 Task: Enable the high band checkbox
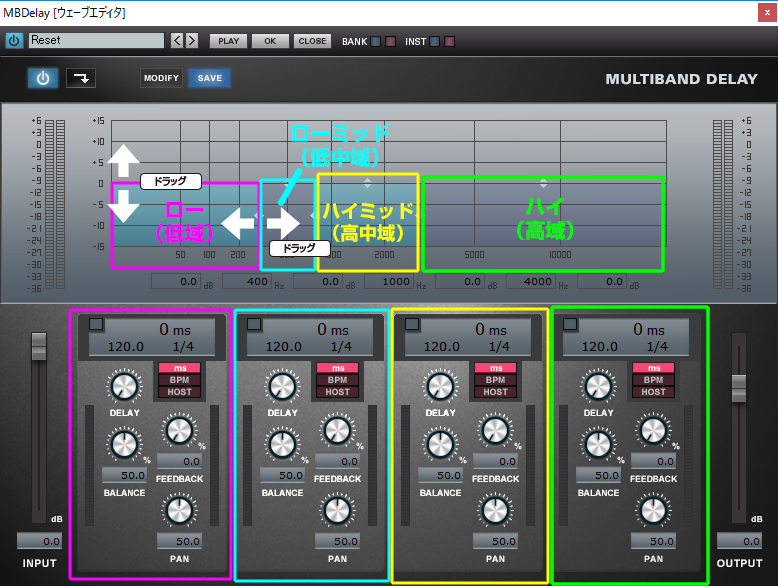(570, 324)
